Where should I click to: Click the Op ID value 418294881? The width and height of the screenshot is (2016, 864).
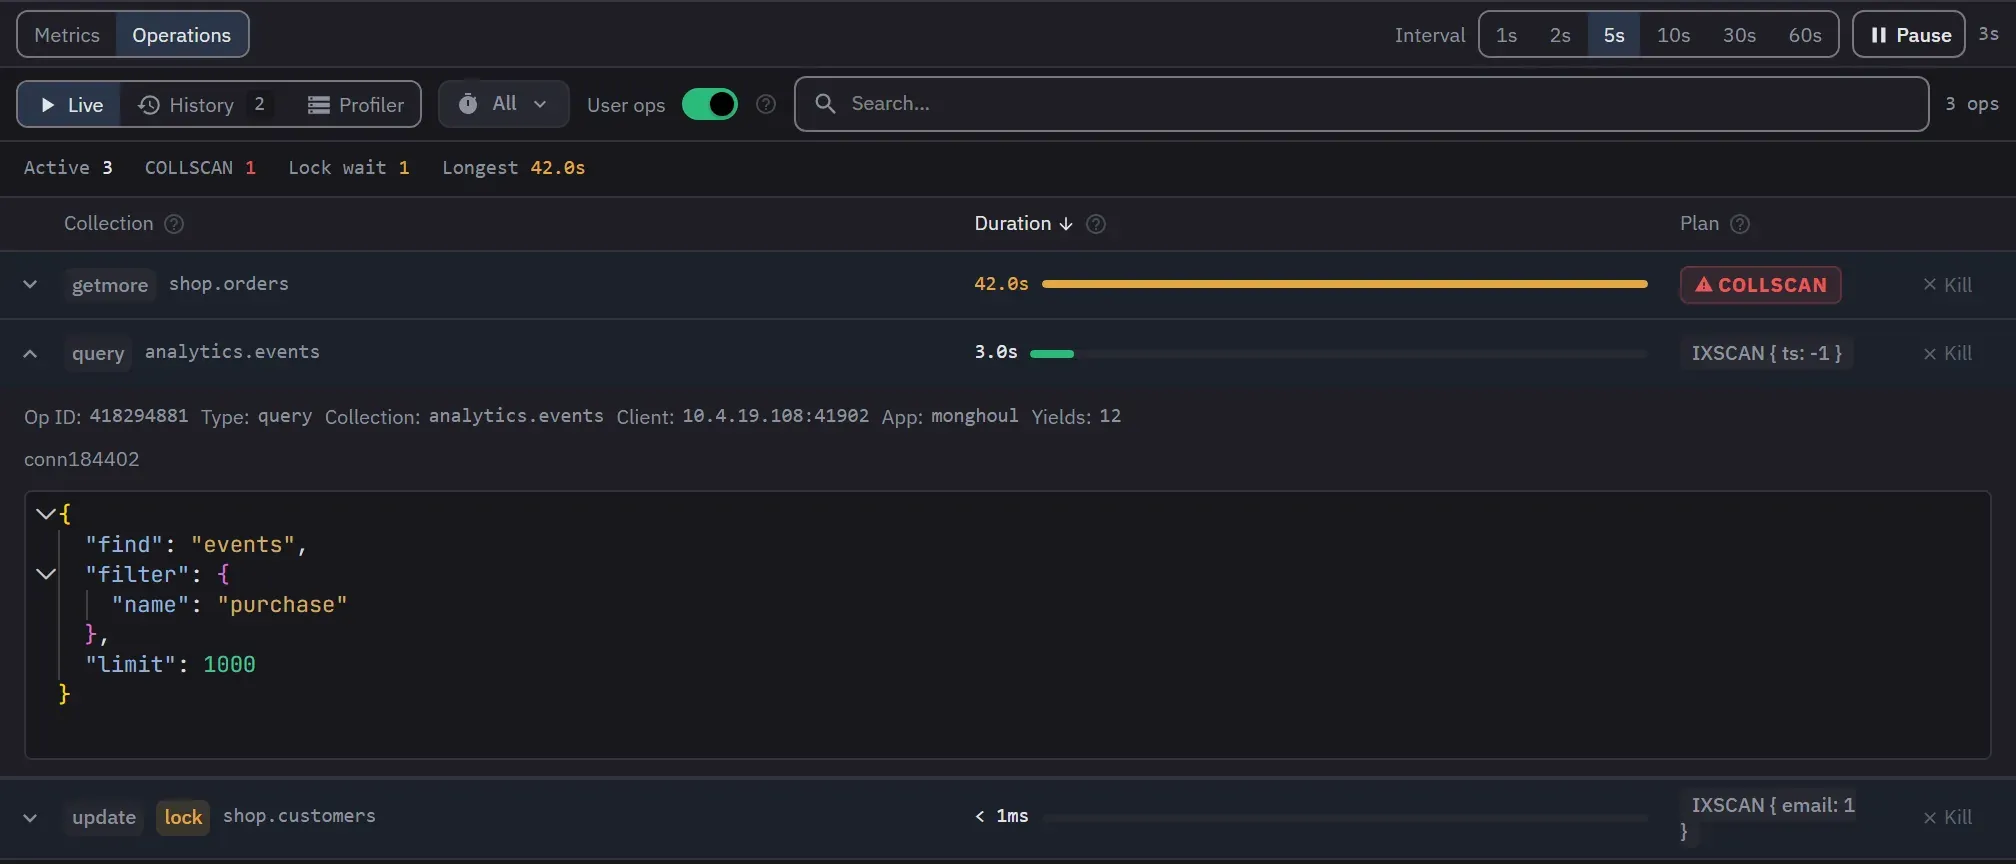click(139, 416)
